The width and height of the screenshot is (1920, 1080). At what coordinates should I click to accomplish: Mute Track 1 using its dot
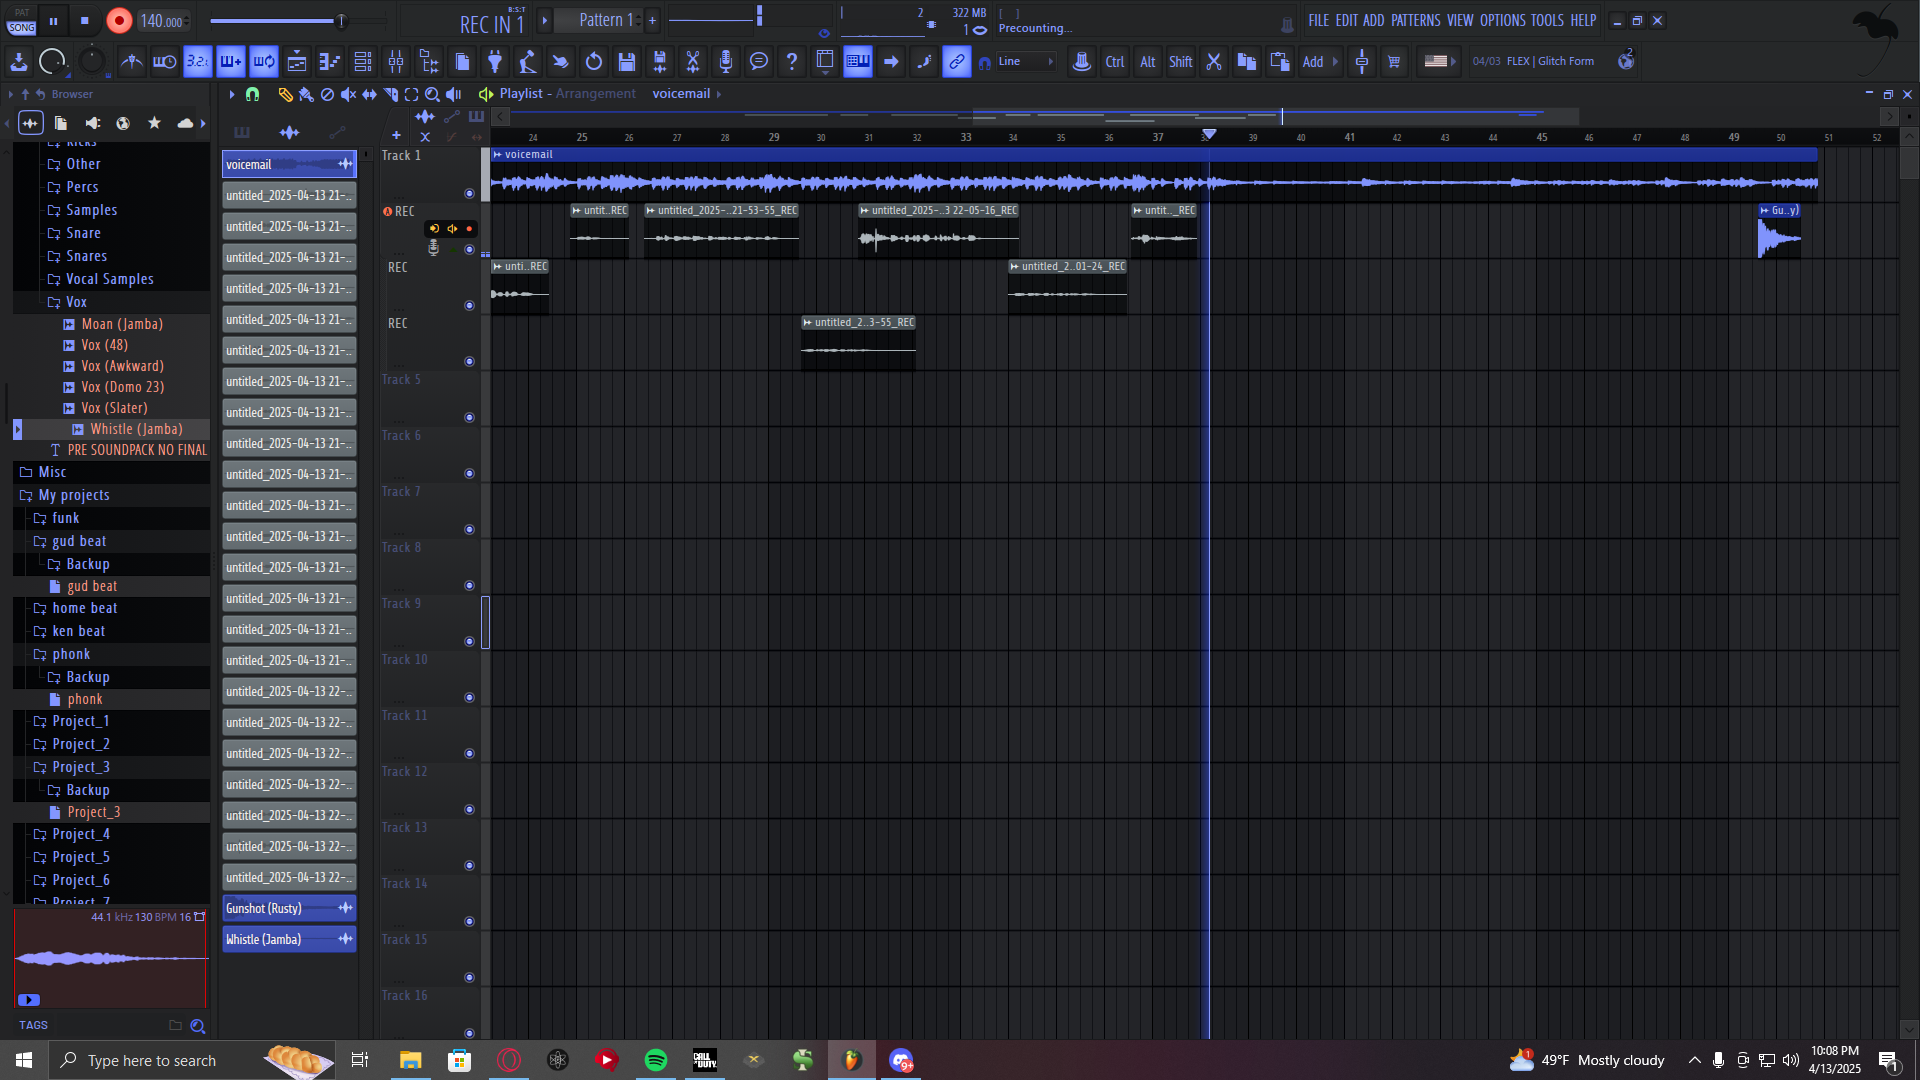469,193
